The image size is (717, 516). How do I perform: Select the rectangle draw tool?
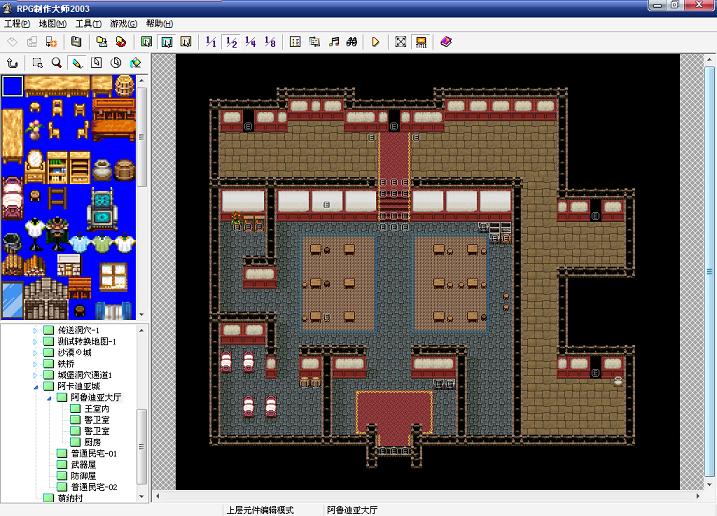[x=96, y=63]
